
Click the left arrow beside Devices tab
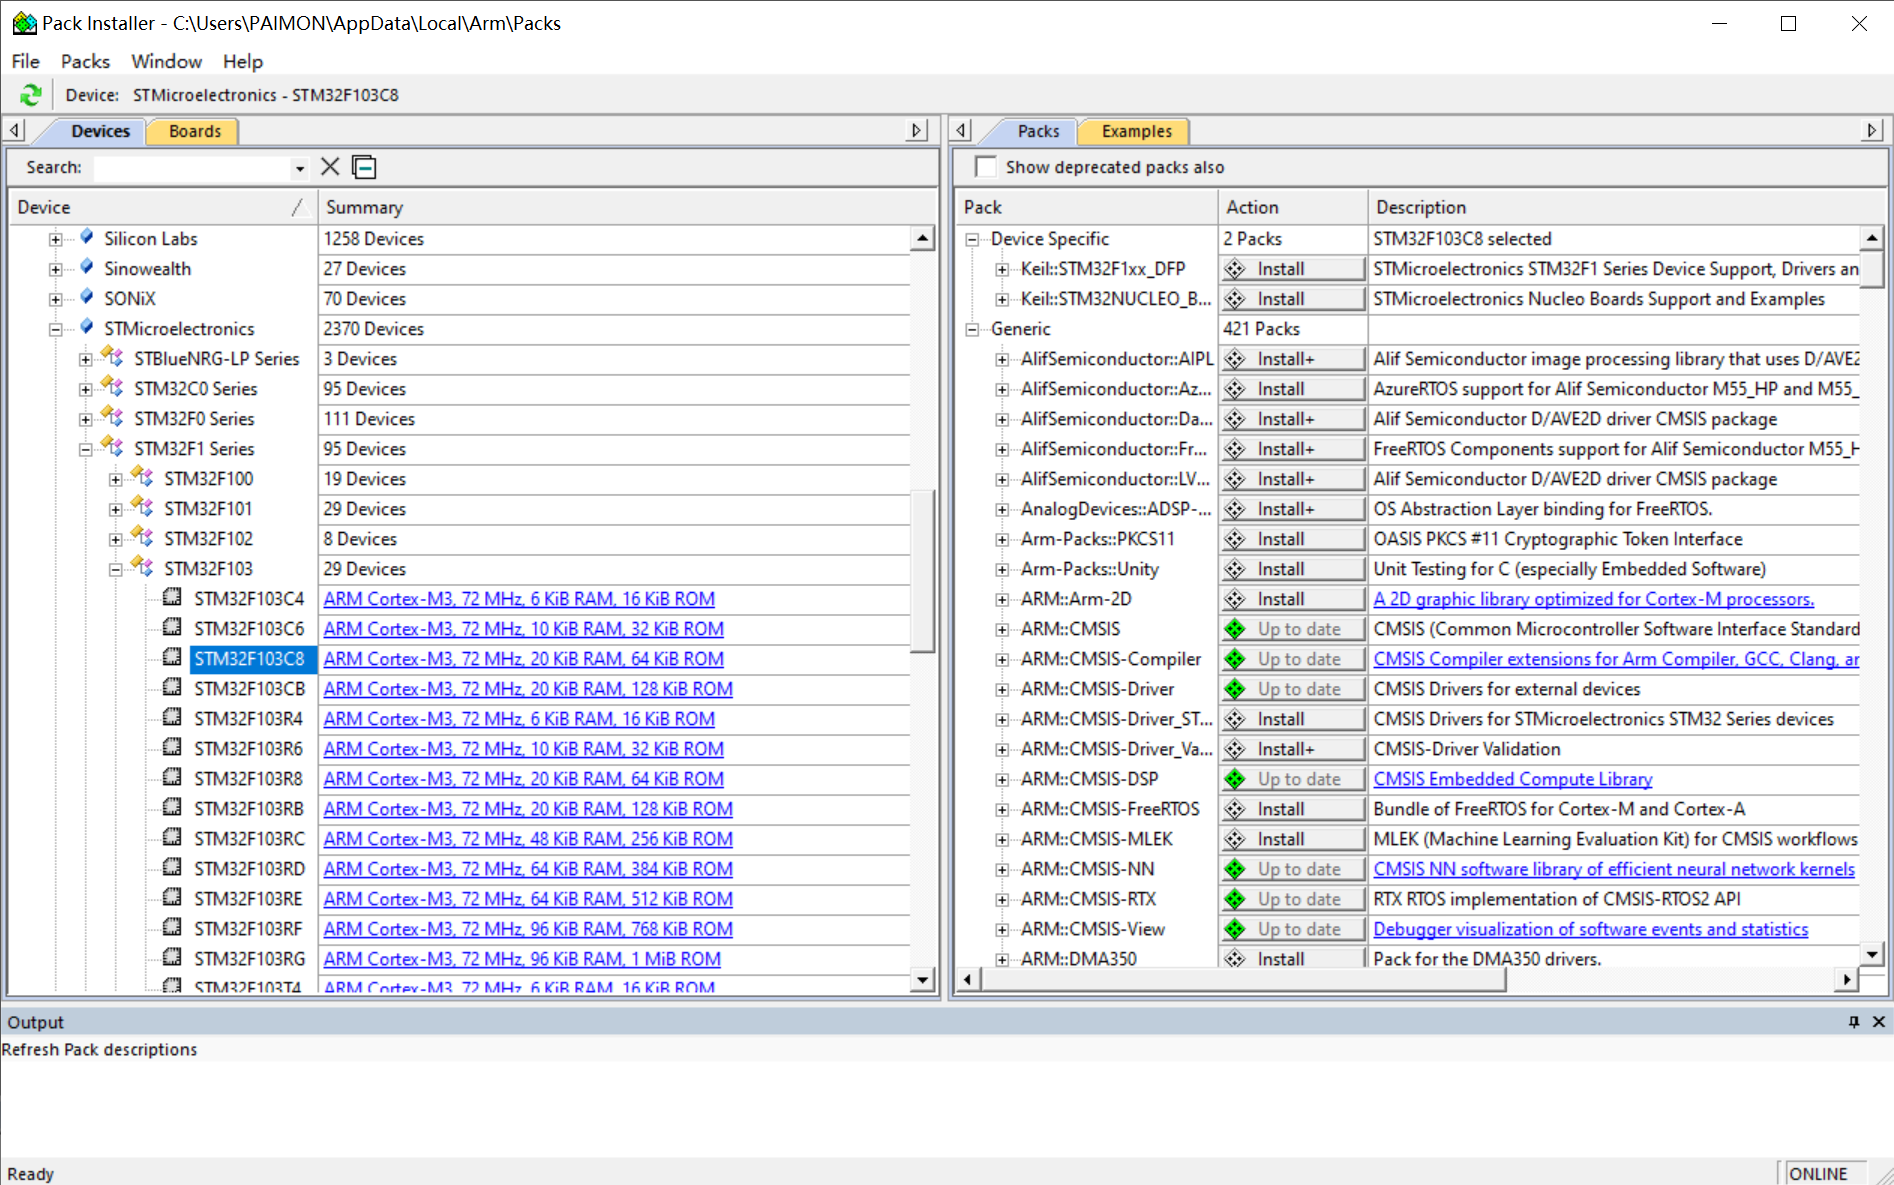tap(15, 130)
